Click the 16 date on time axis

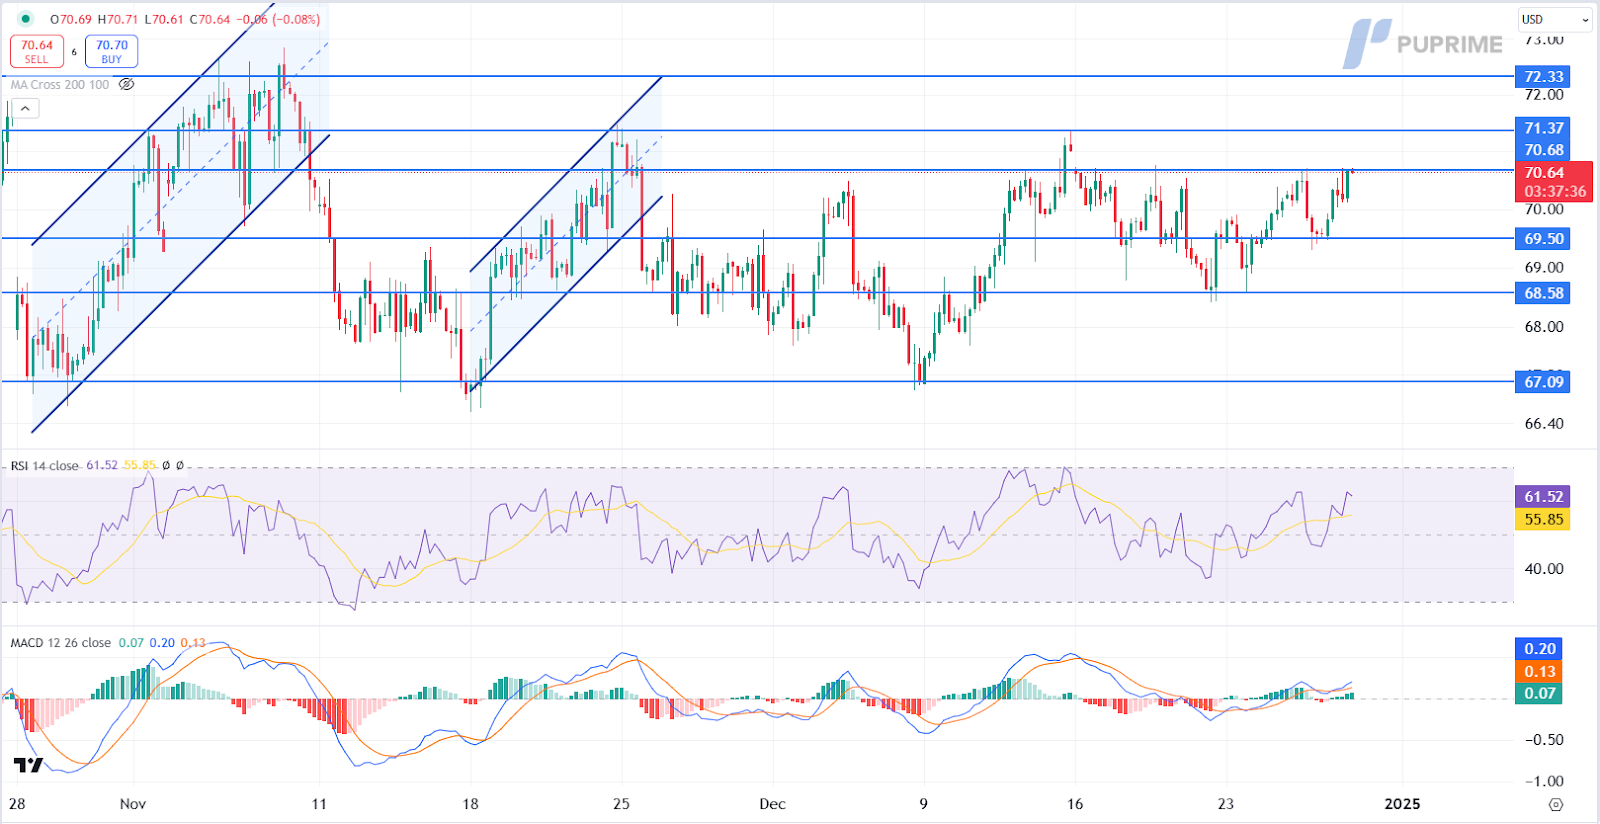click(x=1075, y=804)
